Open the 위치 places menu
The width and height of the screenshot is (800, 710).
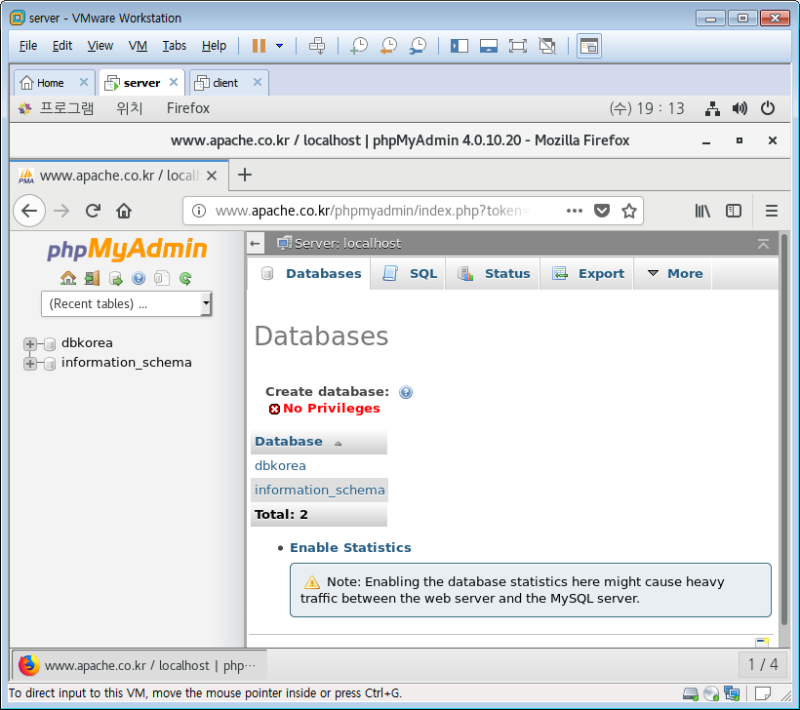point(130,108)
